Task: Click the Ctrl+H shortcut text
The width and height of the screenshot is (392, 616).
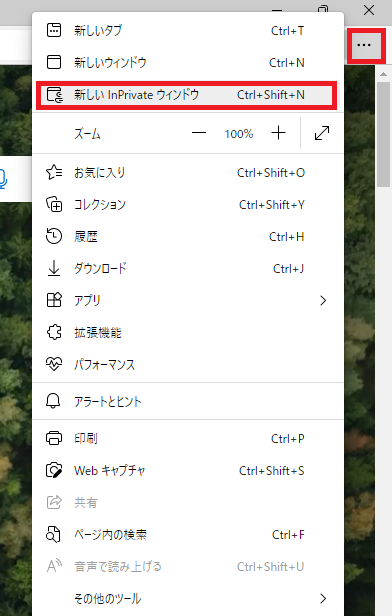Action: [286, 237]
